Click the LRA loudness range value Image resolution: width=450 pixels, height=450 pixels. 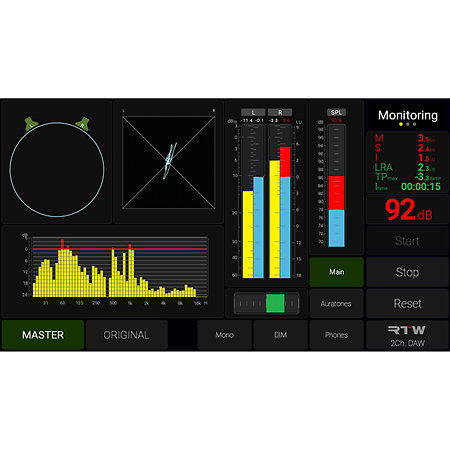click(426, 167)
